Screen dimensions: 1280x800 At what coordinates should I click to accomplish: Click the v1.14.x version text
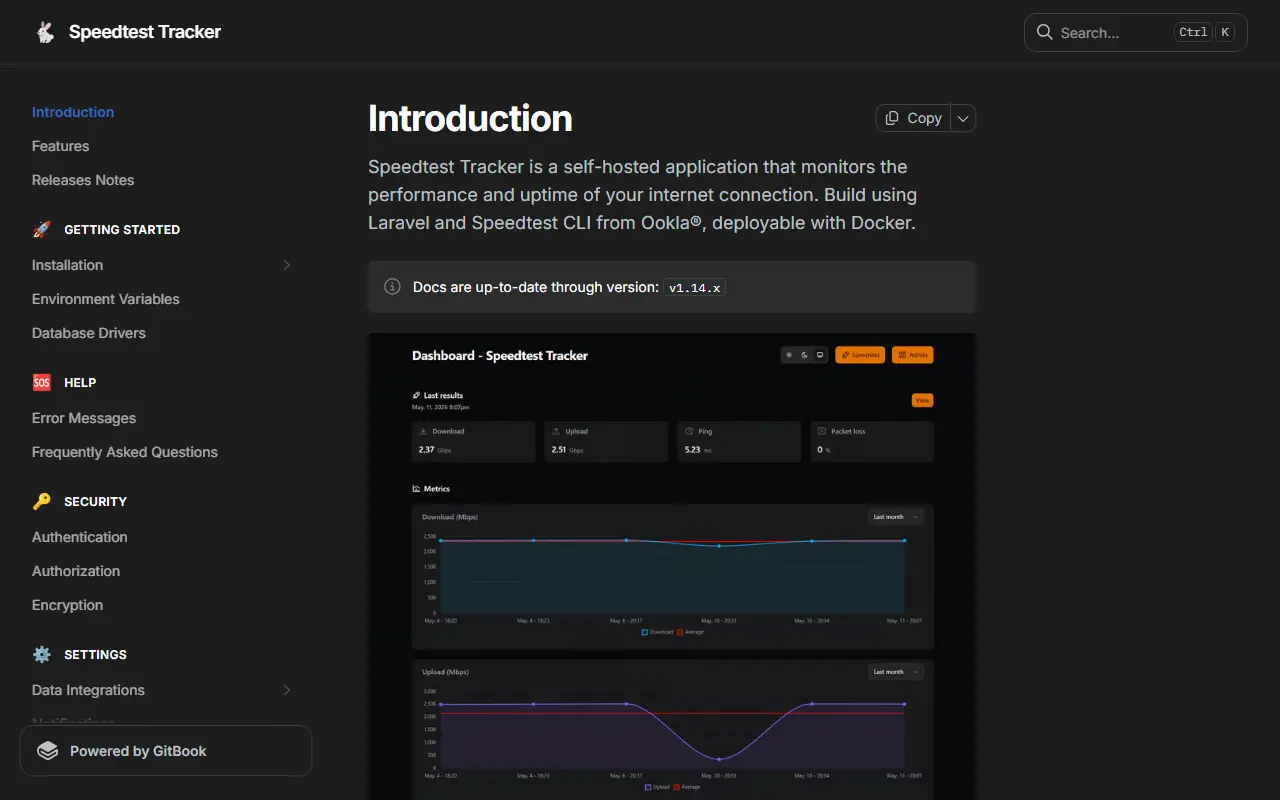[x=695, y=287]
